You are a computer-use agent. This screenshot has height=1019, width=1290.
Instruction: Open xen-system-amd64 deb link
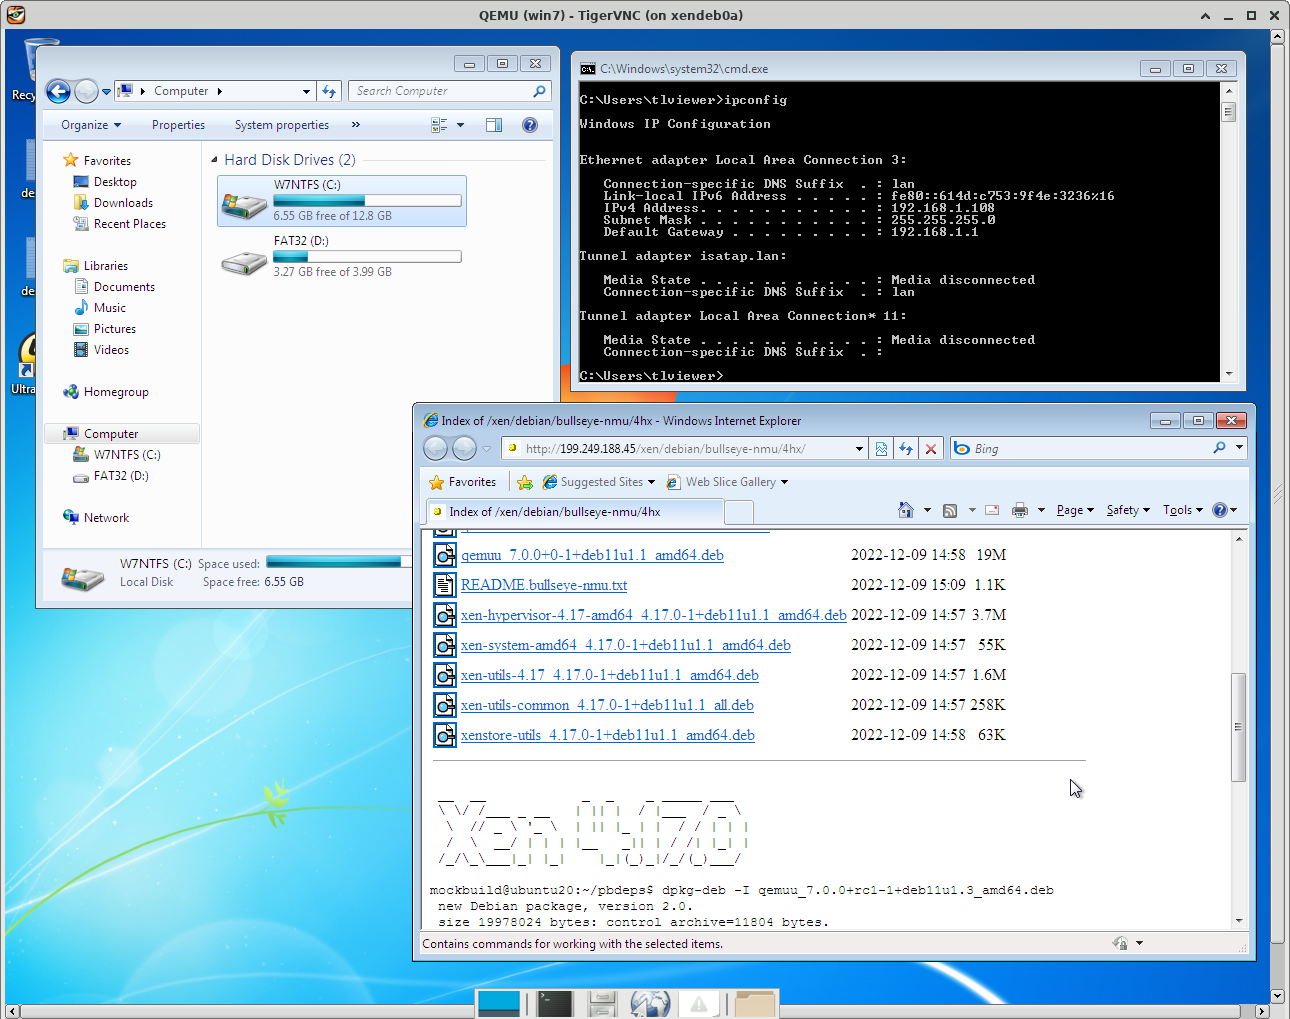click(626, 645)
